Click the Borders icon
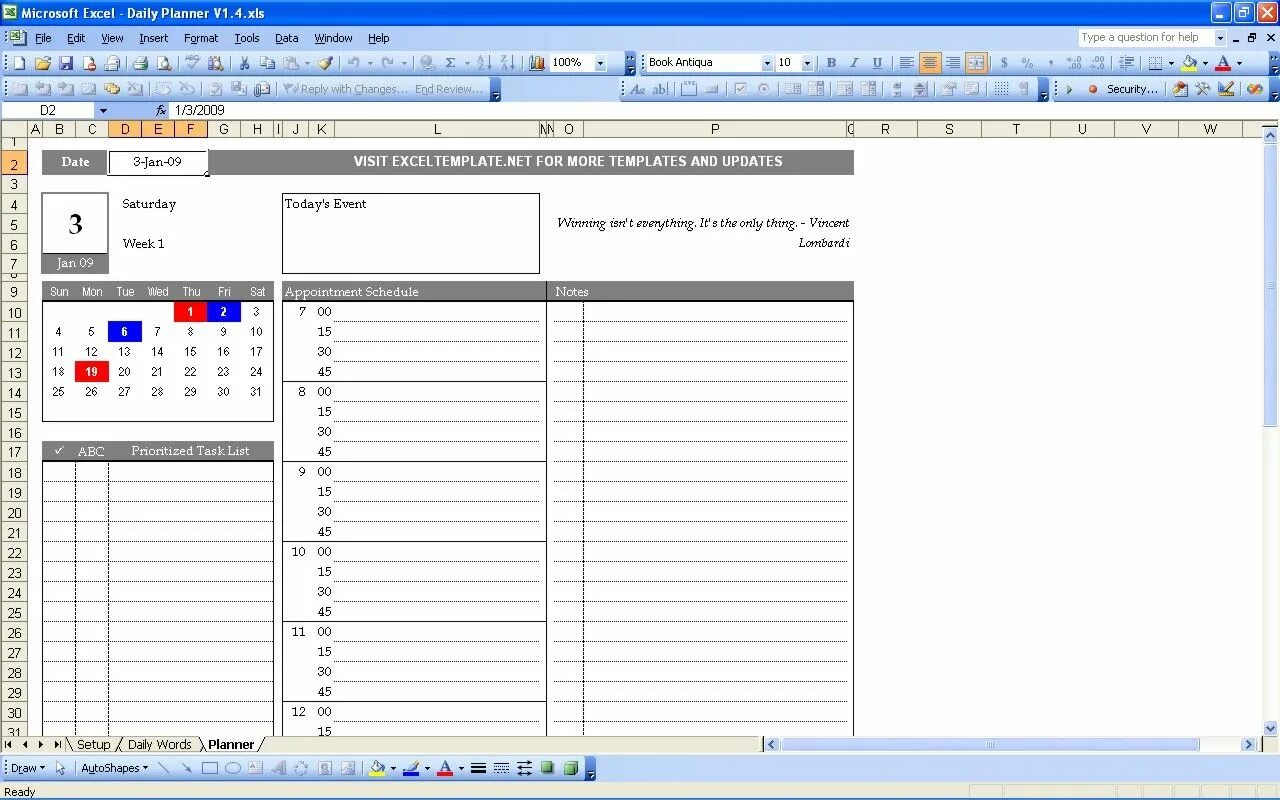The height and width of the screenshot is (800, 1280). (1156, 63)
